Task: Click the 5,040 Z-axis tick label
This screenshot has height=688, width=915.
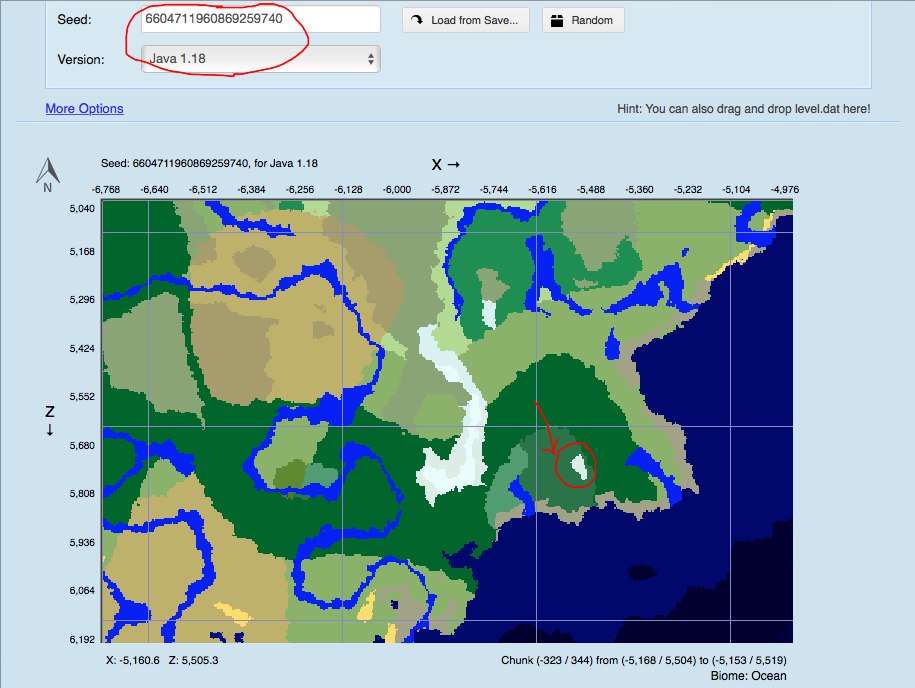Action: (x=82, y=209)
